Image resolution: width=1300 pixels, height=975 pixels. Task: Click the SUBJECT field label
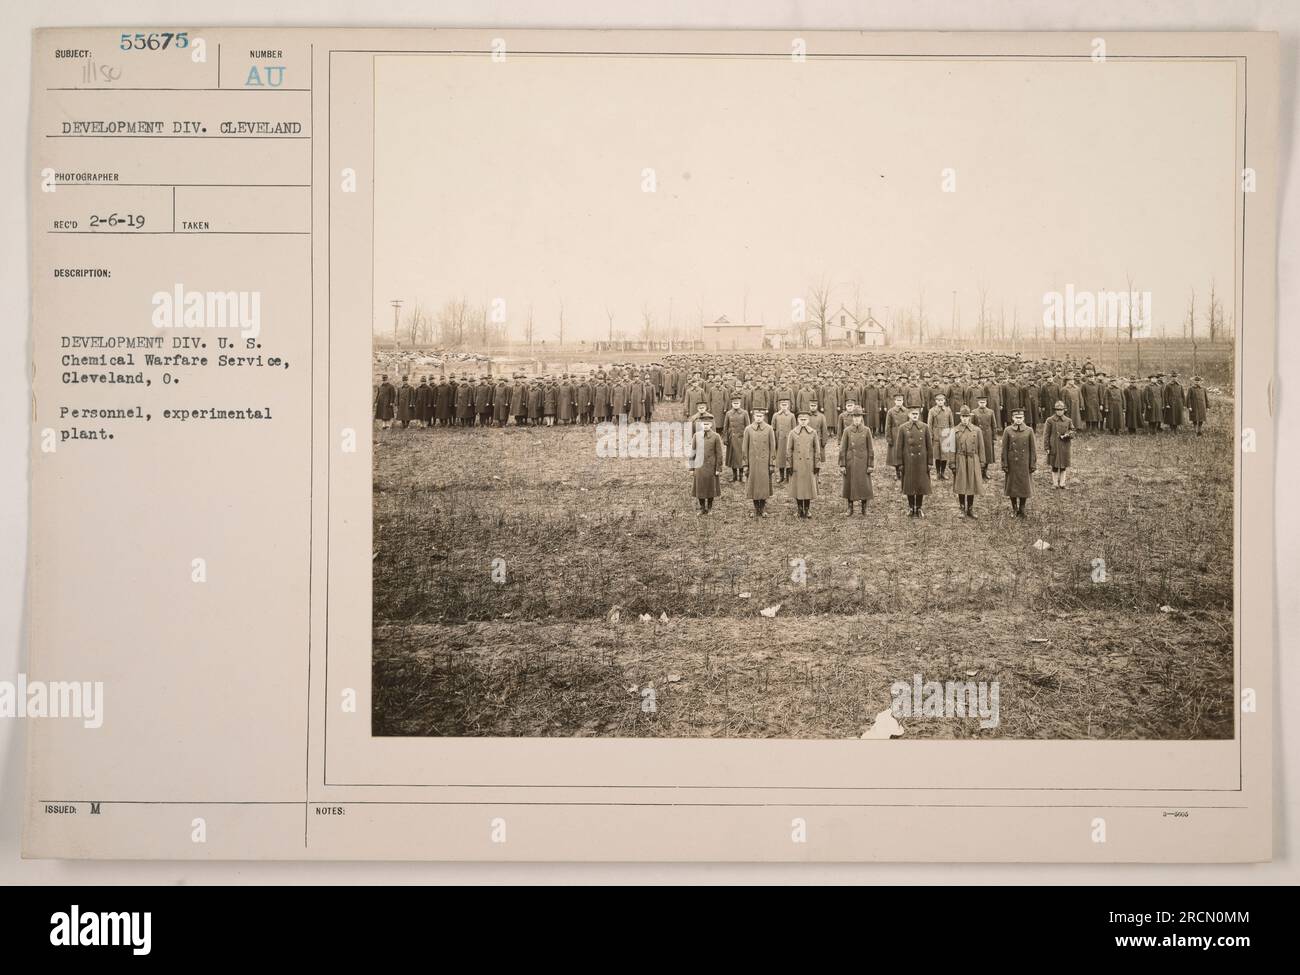[x=74, y=54]
